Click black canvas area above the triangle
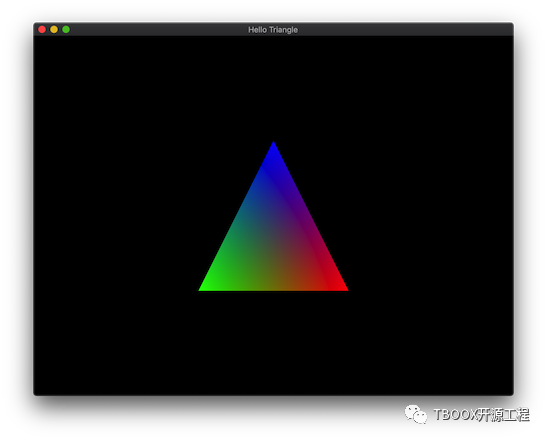547x440 pixels. pyautogui.click(x=274, y=87)
